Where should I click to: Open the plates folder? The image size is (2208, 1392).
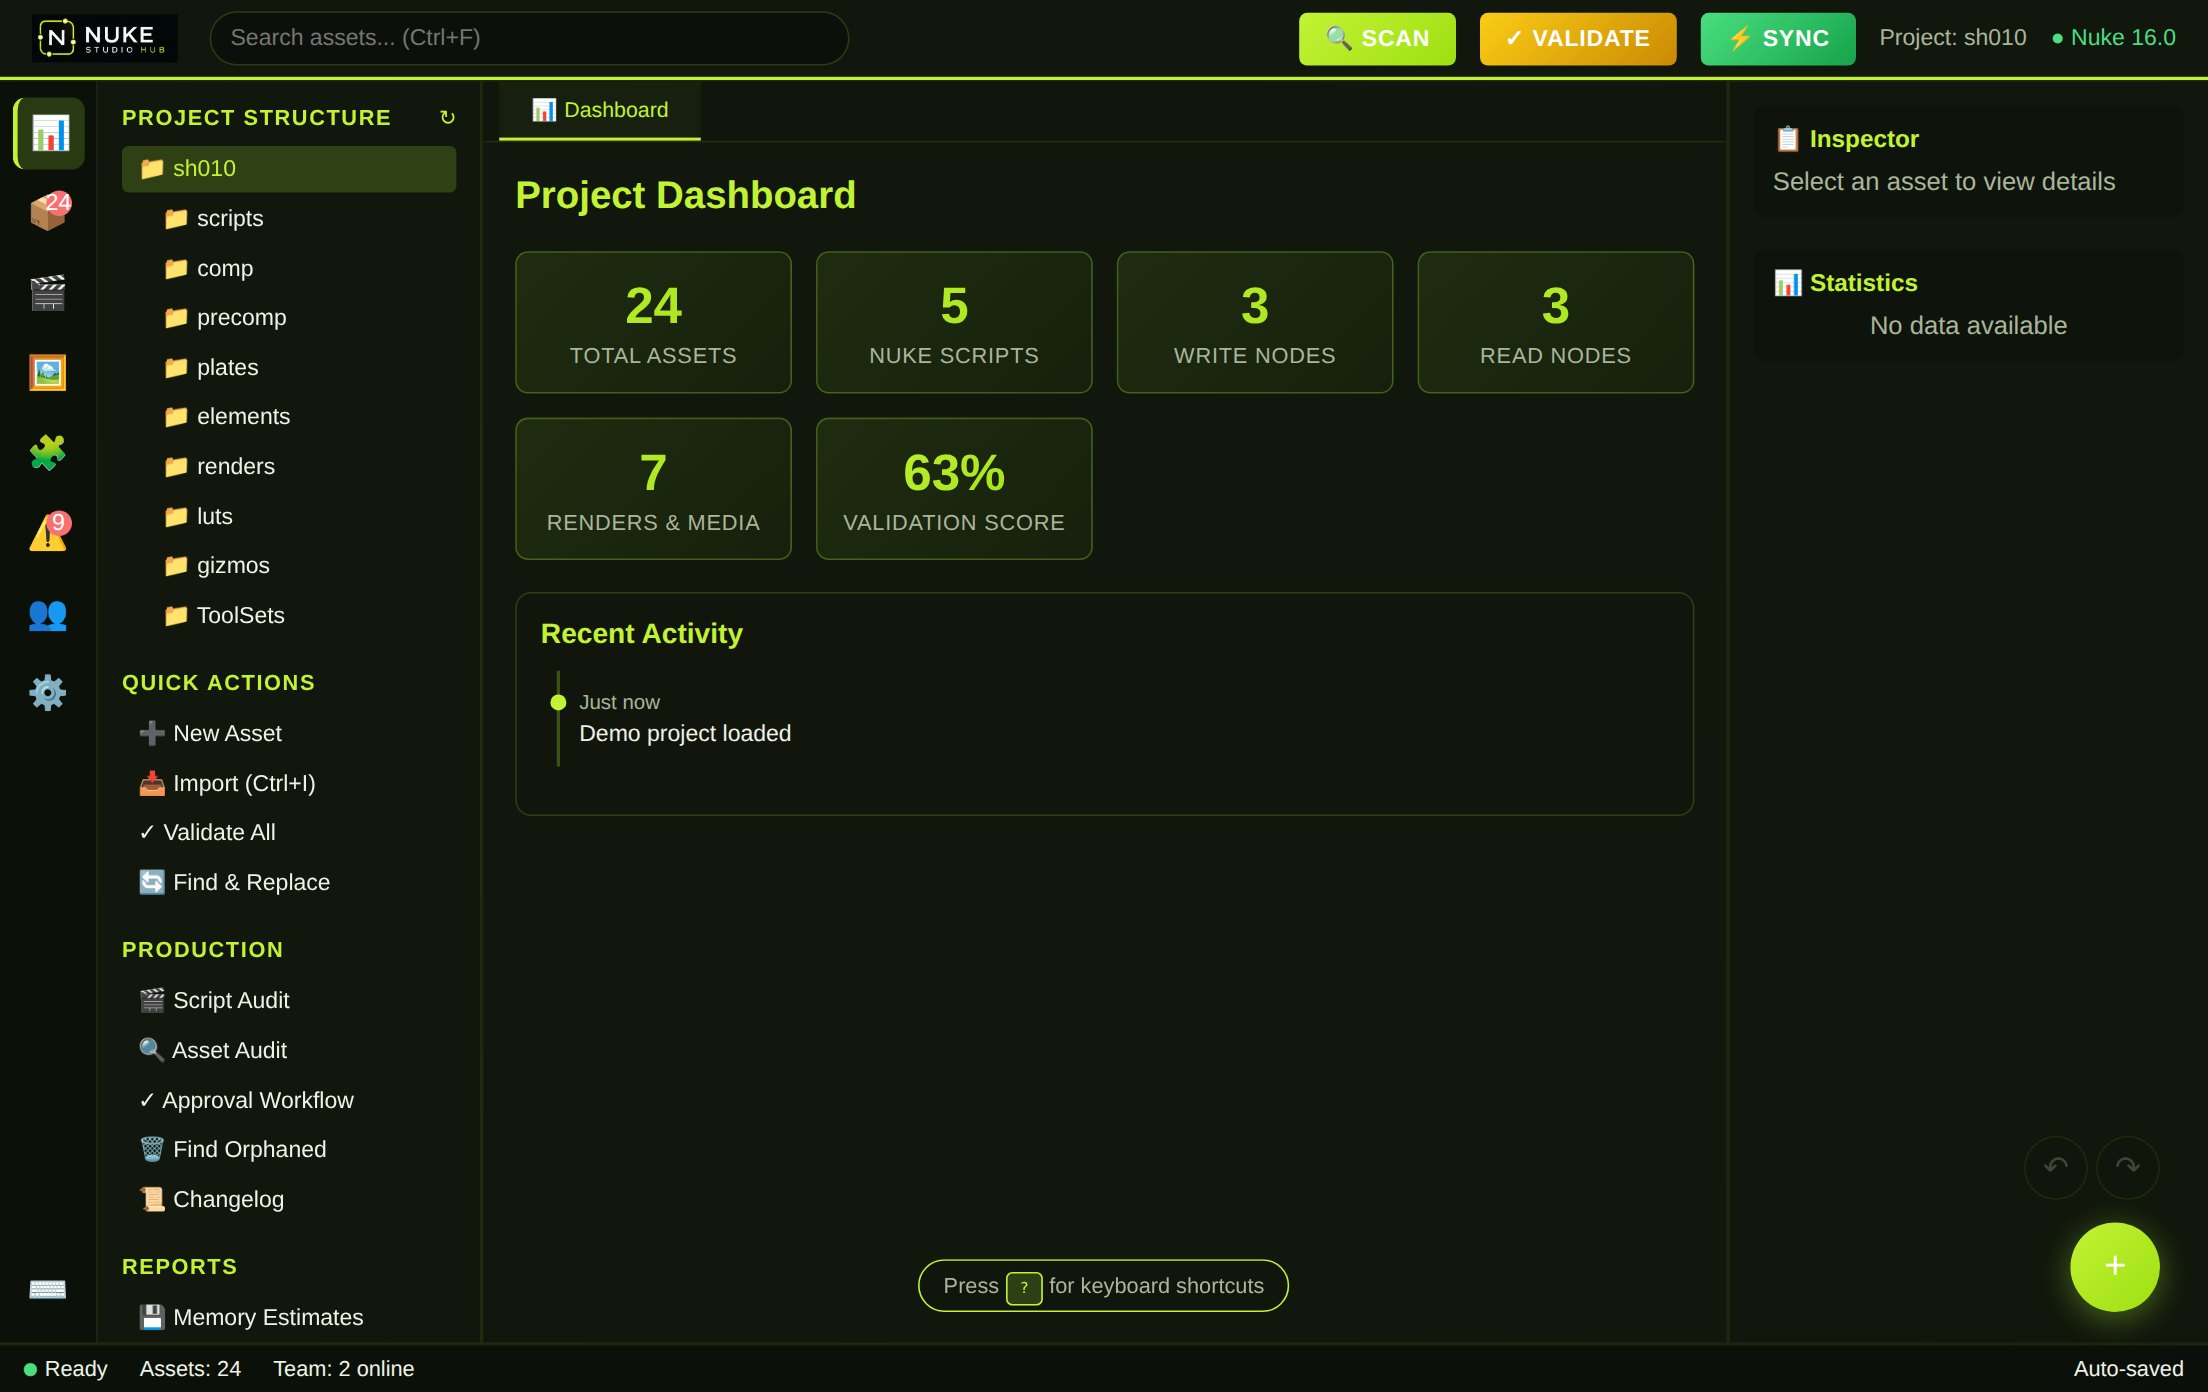pyautogui.click(x=301, y=367)
